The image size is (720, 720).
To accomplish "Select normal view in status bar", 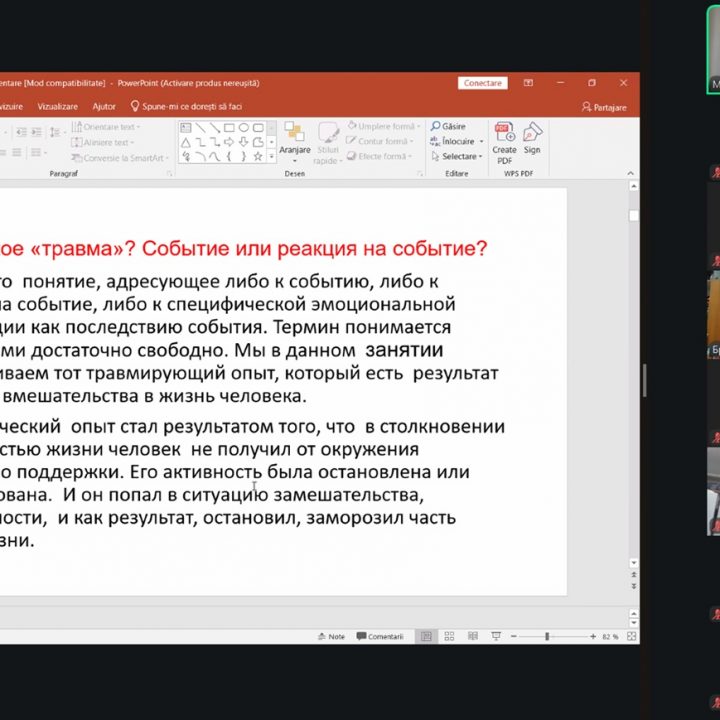I will click(x=427, y=636).
